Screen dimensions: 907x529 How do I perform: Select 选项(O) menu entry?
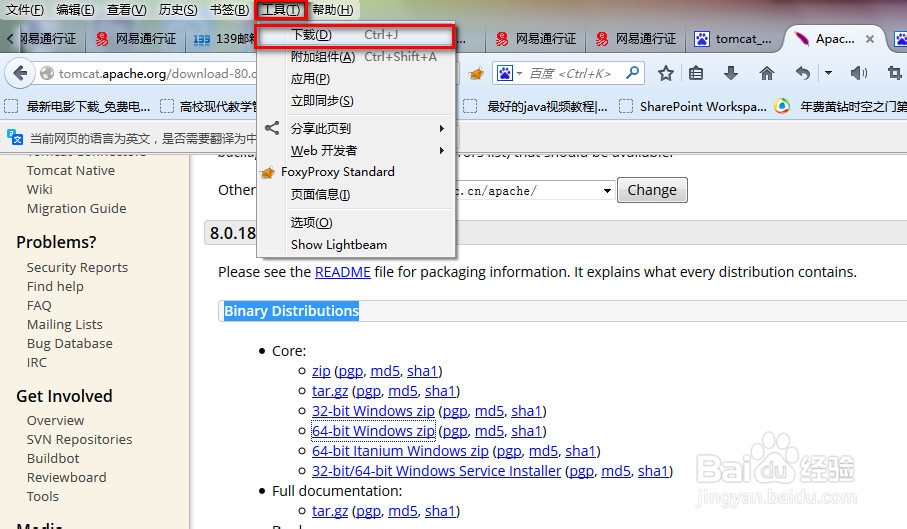355,223
